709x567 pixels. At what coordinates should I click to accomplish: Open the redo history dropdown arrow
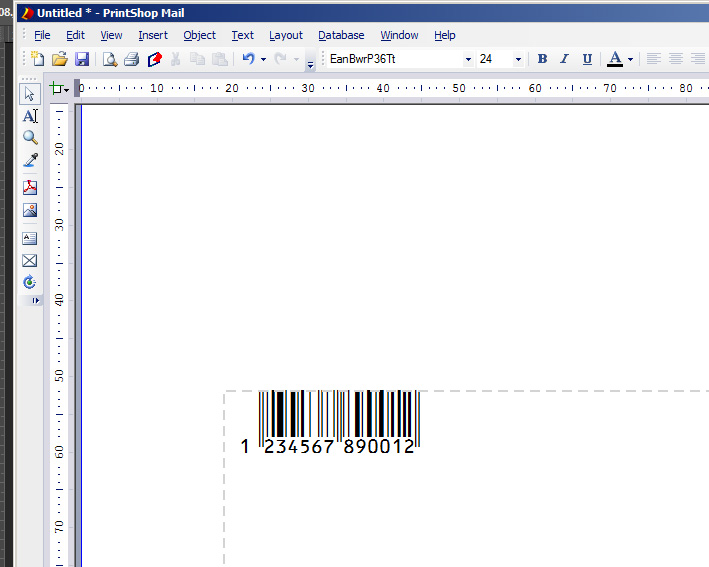click(296, 59)
